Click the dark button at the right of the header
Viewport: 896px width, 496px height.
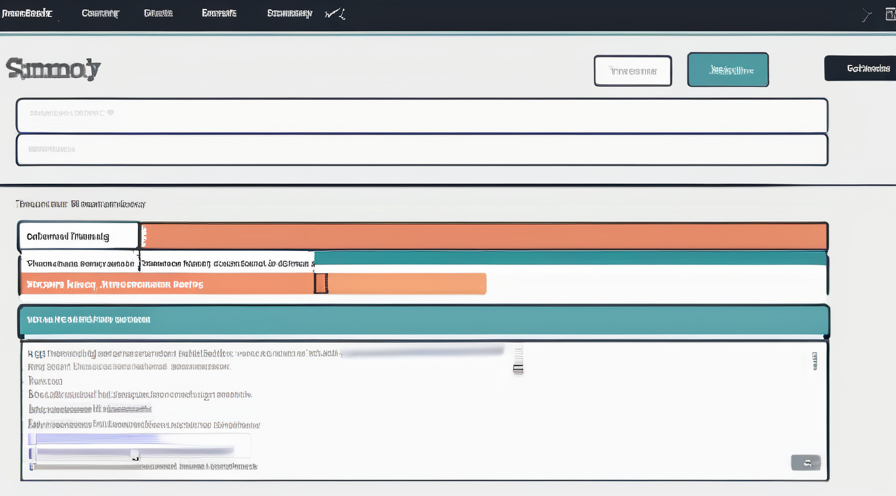pyautogui.click(x=859, y=68)
